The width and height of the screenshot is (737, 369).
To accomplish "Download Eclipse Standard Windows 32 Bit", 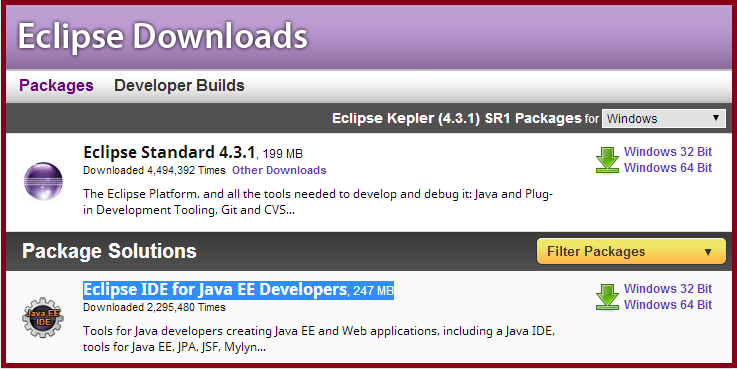I will point(668,152).
